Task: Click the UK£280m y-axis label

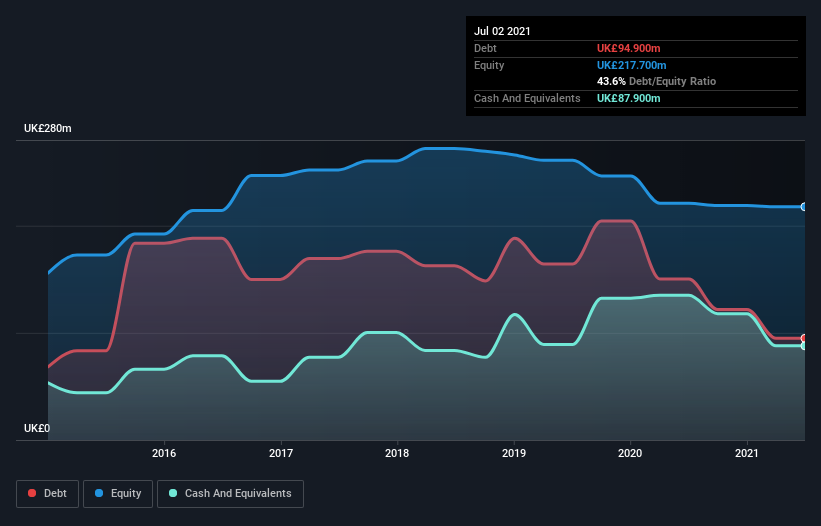Action: (x=48, y=128)
